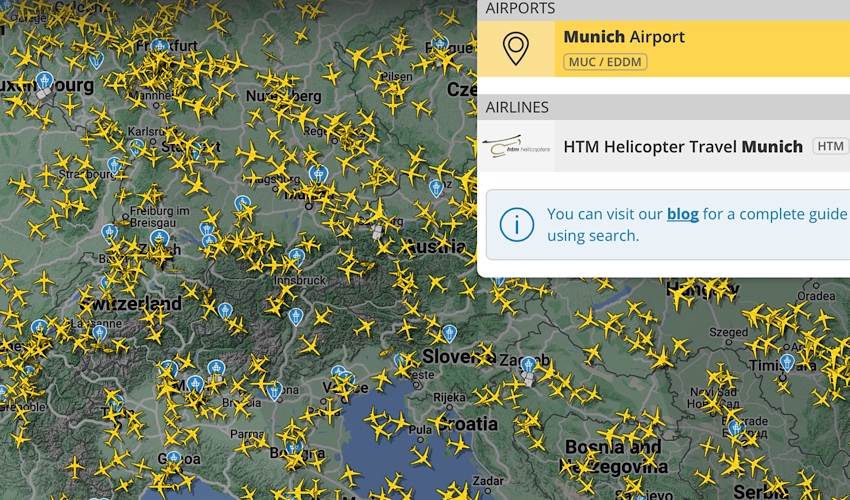
Task: Select the Munich Airport search result
Action: (x=664, y=49)
